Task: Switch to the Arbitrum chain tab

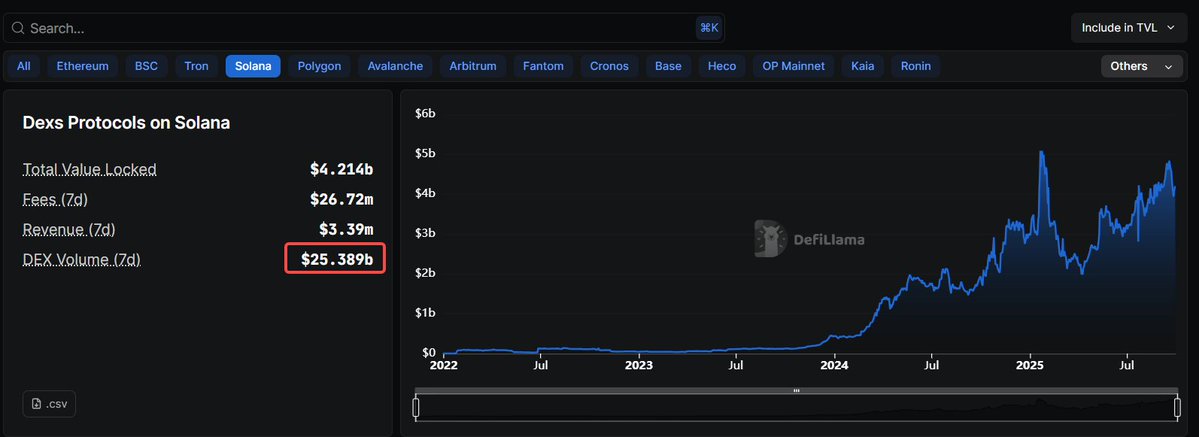Action: click(473, 66)
